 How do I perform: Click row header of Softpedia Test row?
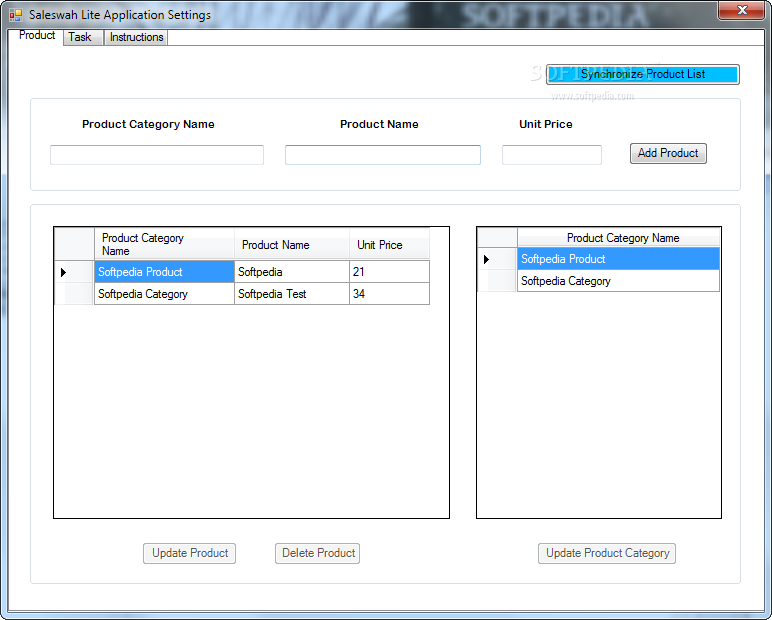[x=74, y=294]
